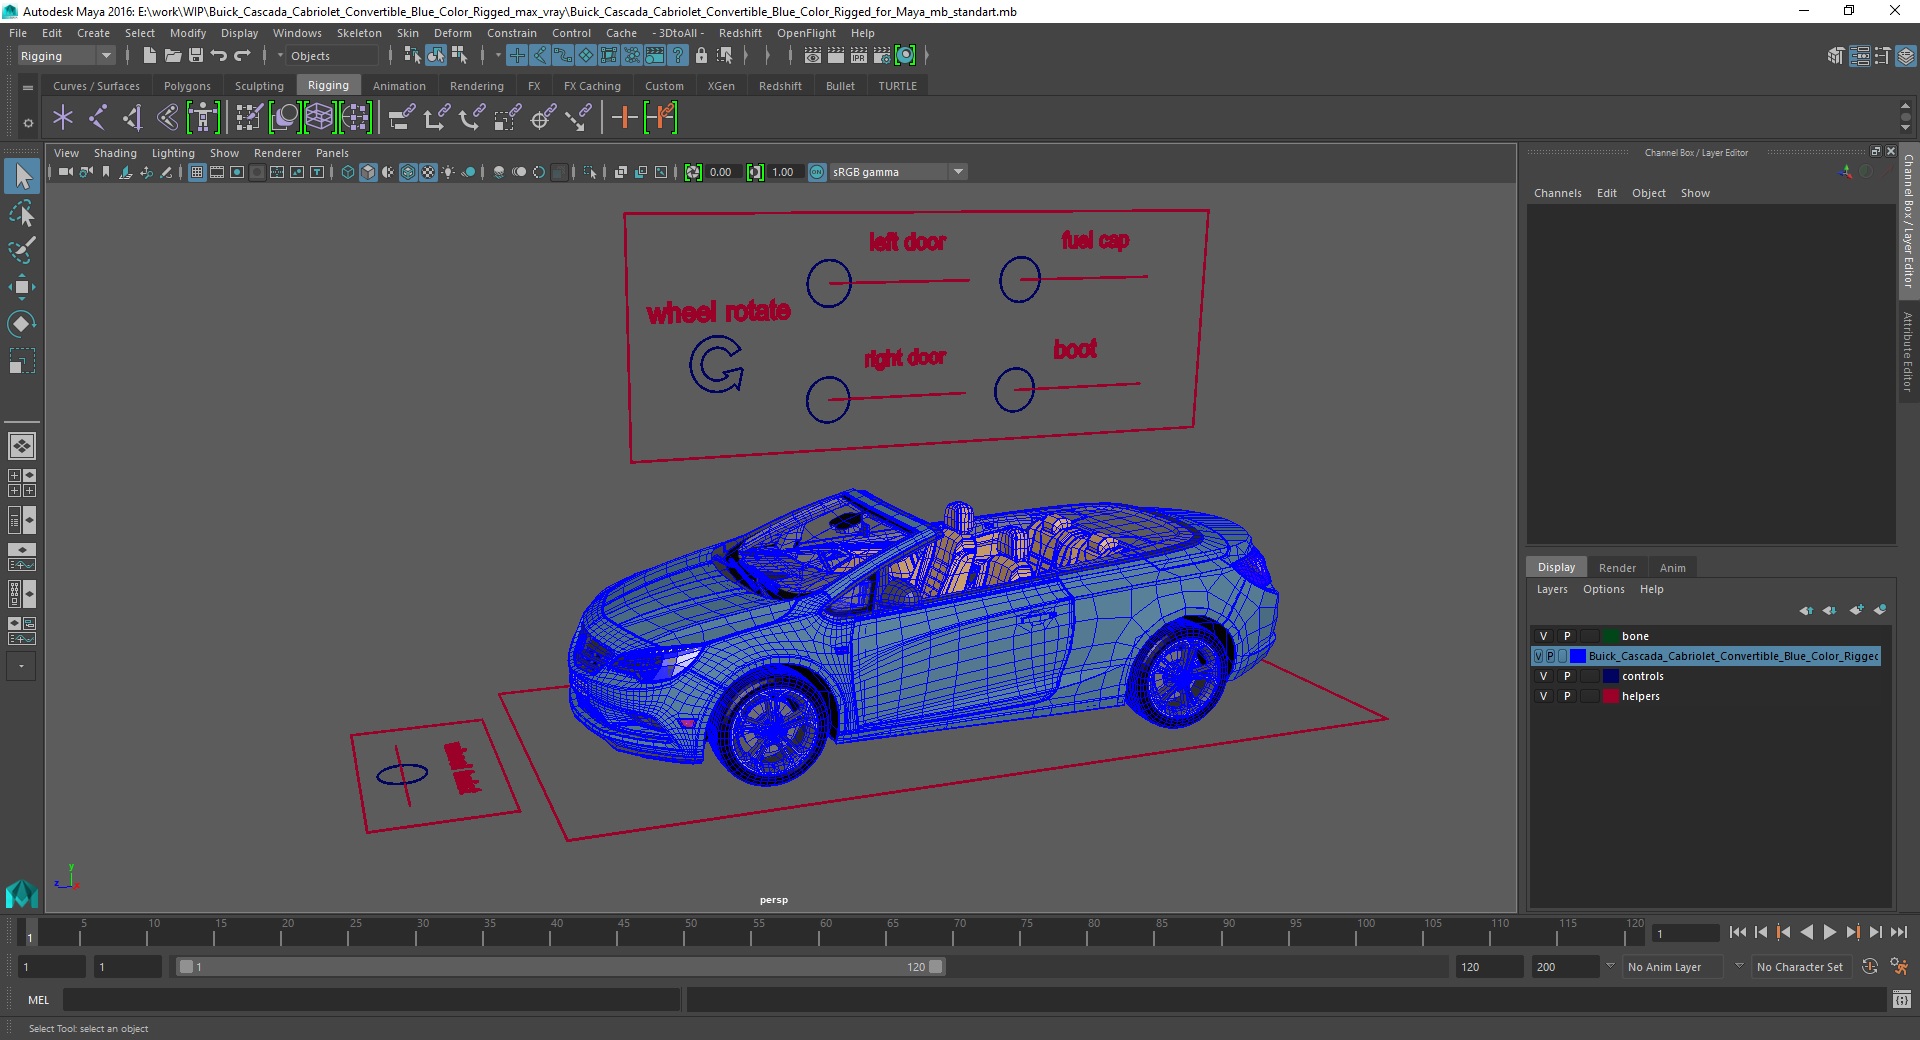Click the MEL command line input field
Image resolution: width=1920 pixels, height=1040 pixels.
371,999
